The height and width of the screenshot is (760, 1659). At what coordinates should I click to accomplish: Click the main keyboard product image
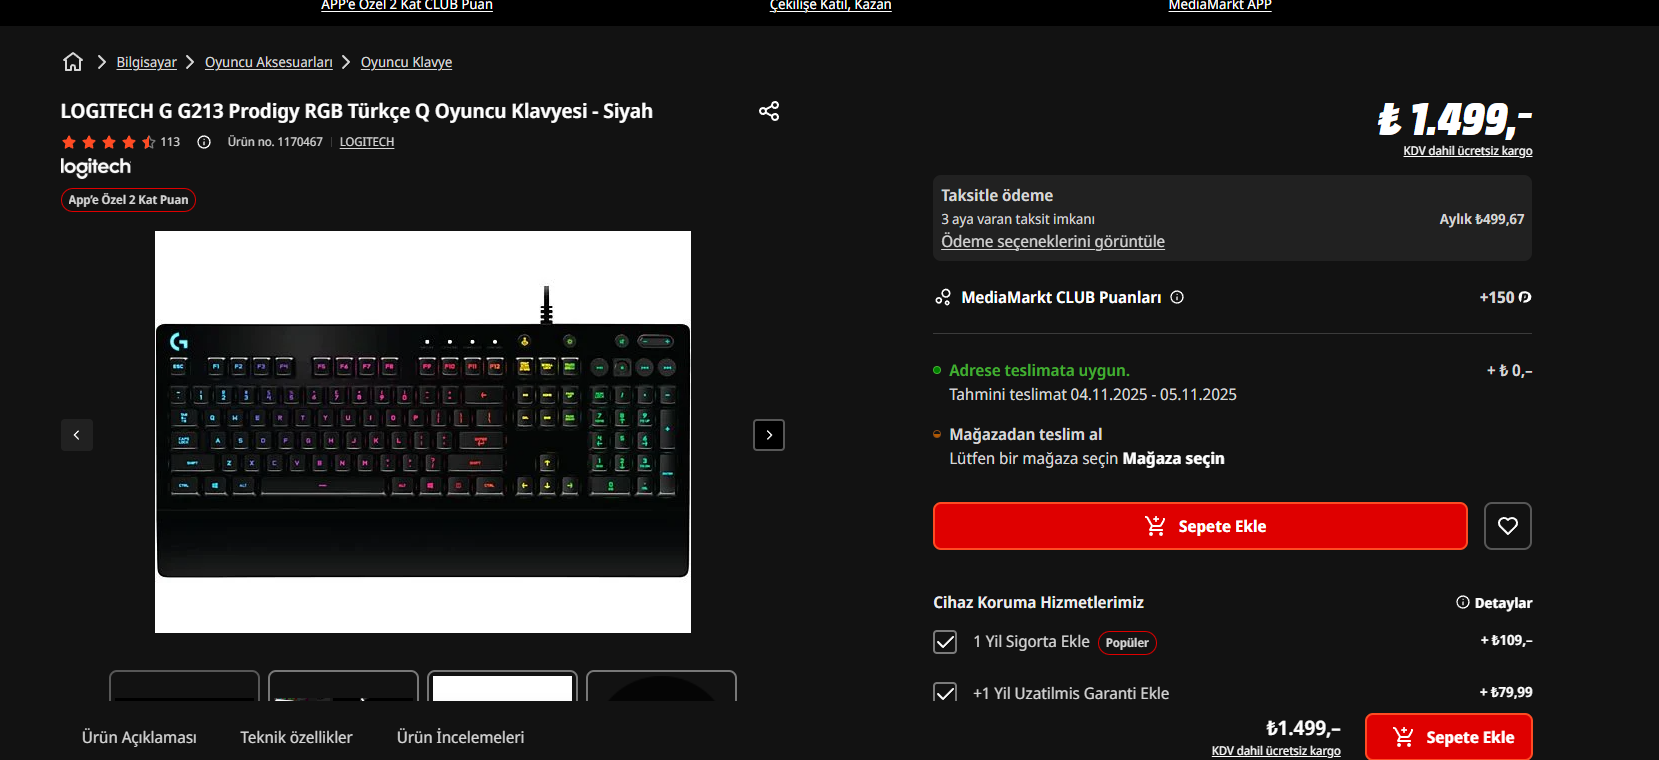click(x=423, y=432)
